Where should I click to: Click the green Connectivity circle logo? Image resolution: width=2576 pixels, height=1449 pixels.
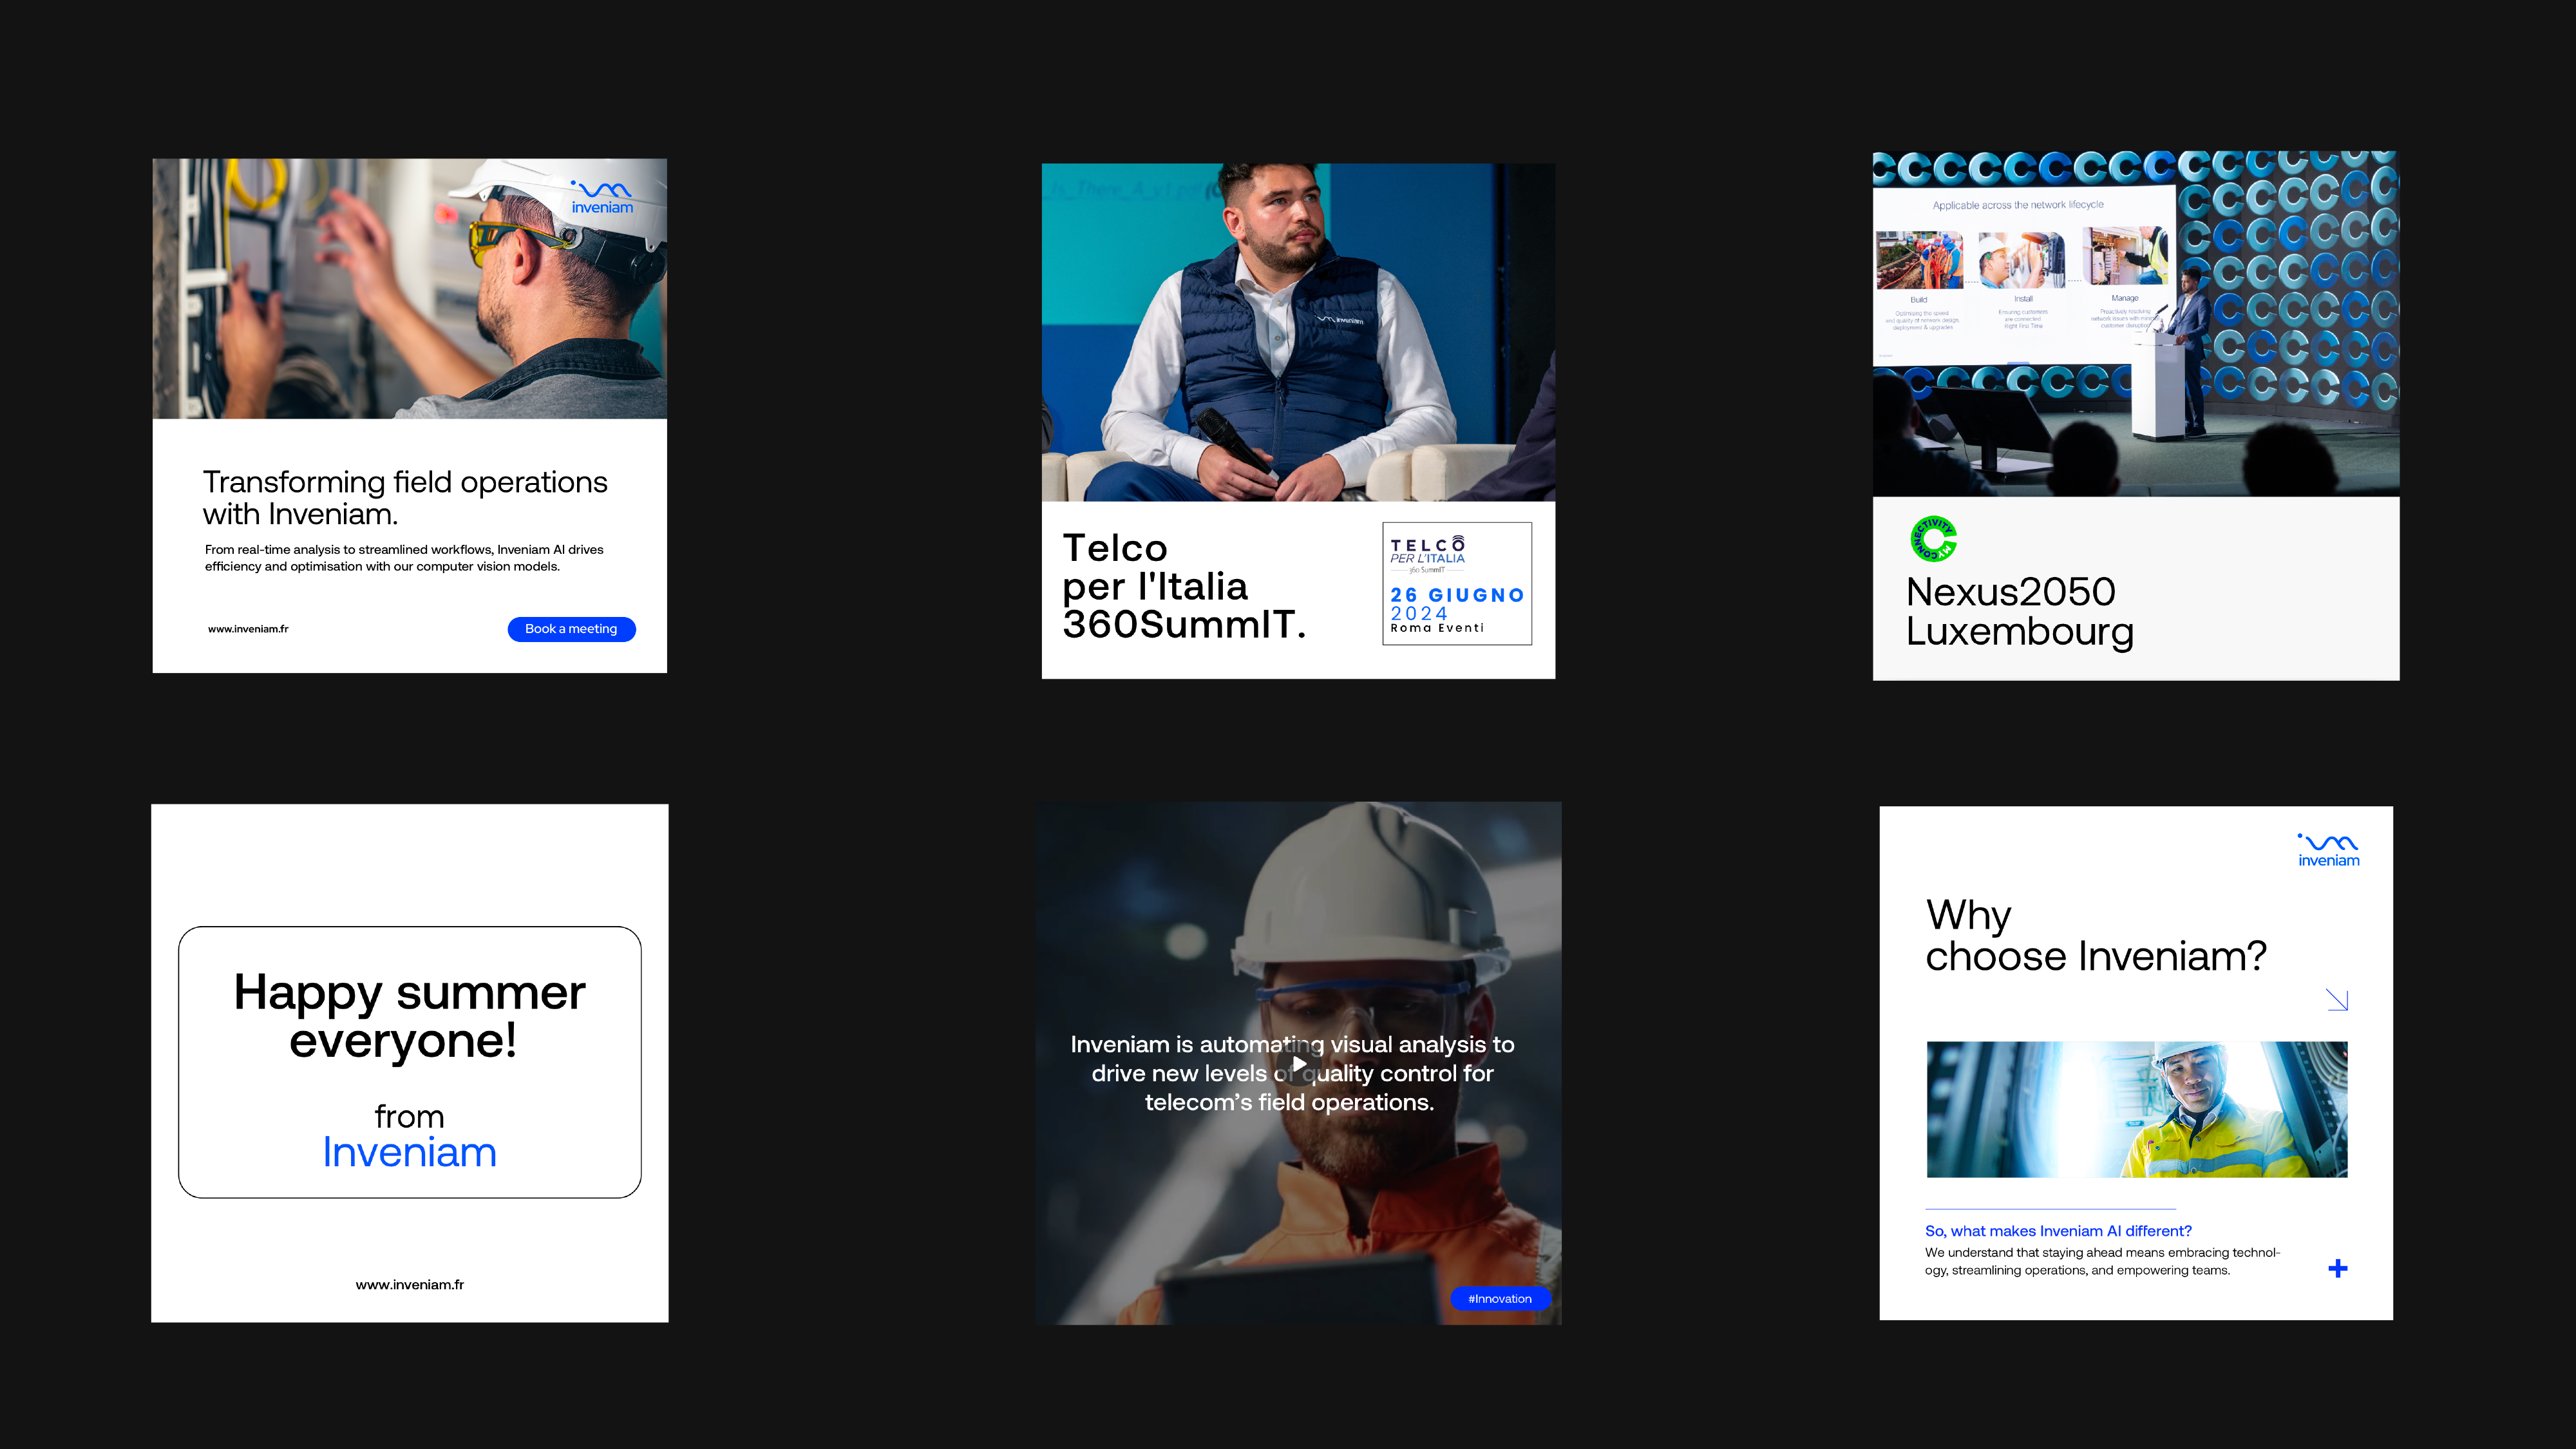tap(1933, 539)
